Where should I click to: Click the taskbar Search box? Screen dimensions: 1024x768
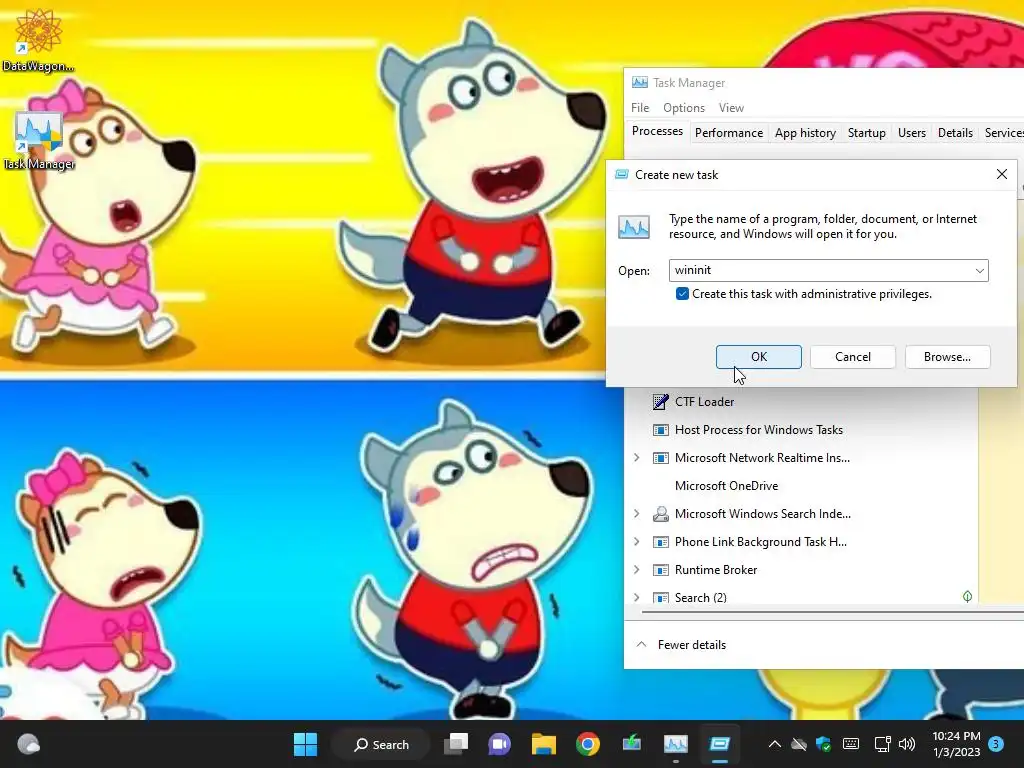click(381, 744)
